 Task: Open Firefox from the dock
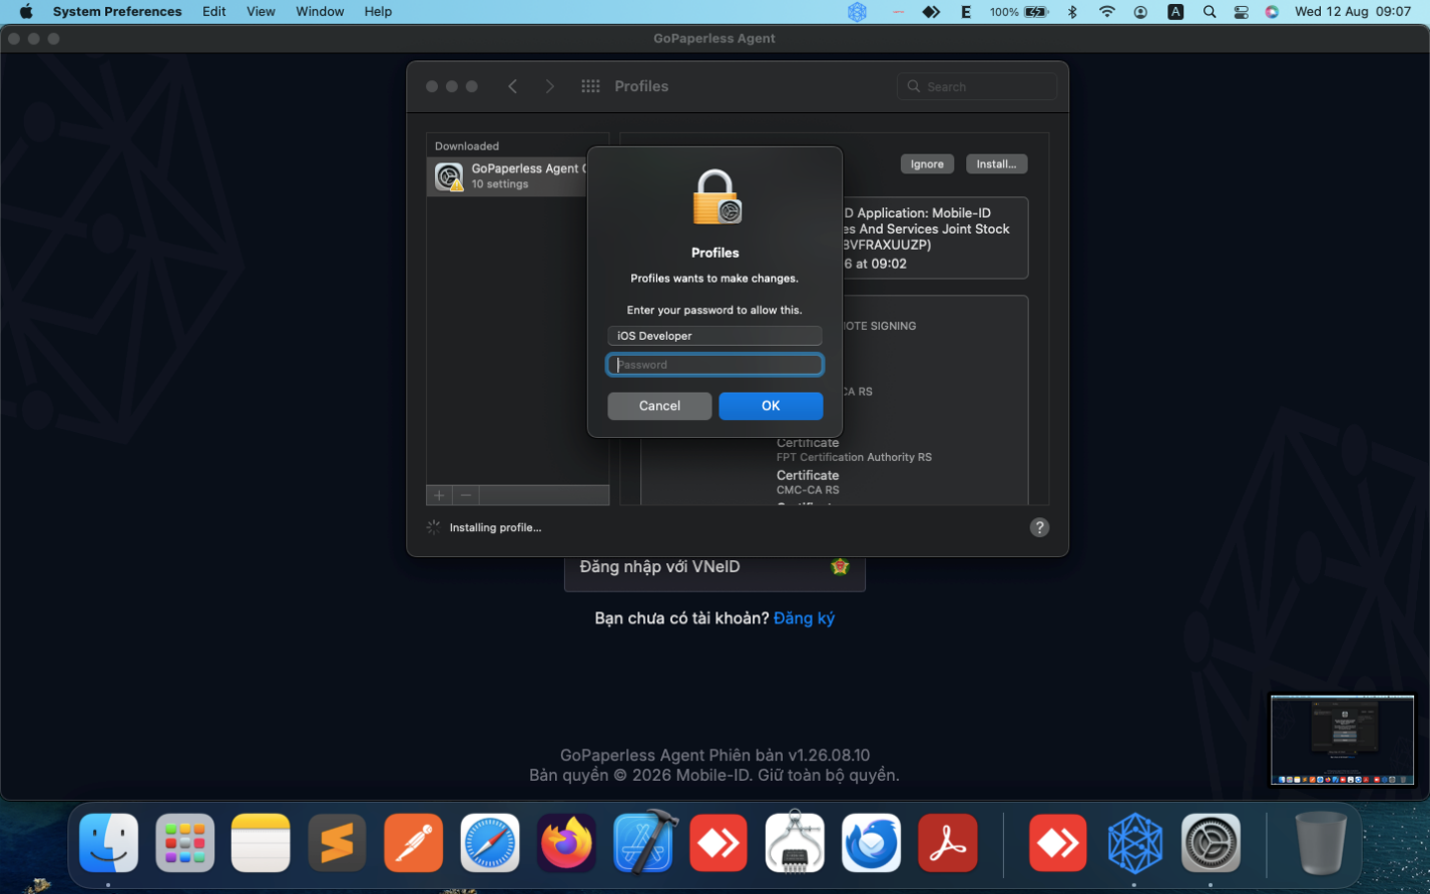(x=566, y=843)
